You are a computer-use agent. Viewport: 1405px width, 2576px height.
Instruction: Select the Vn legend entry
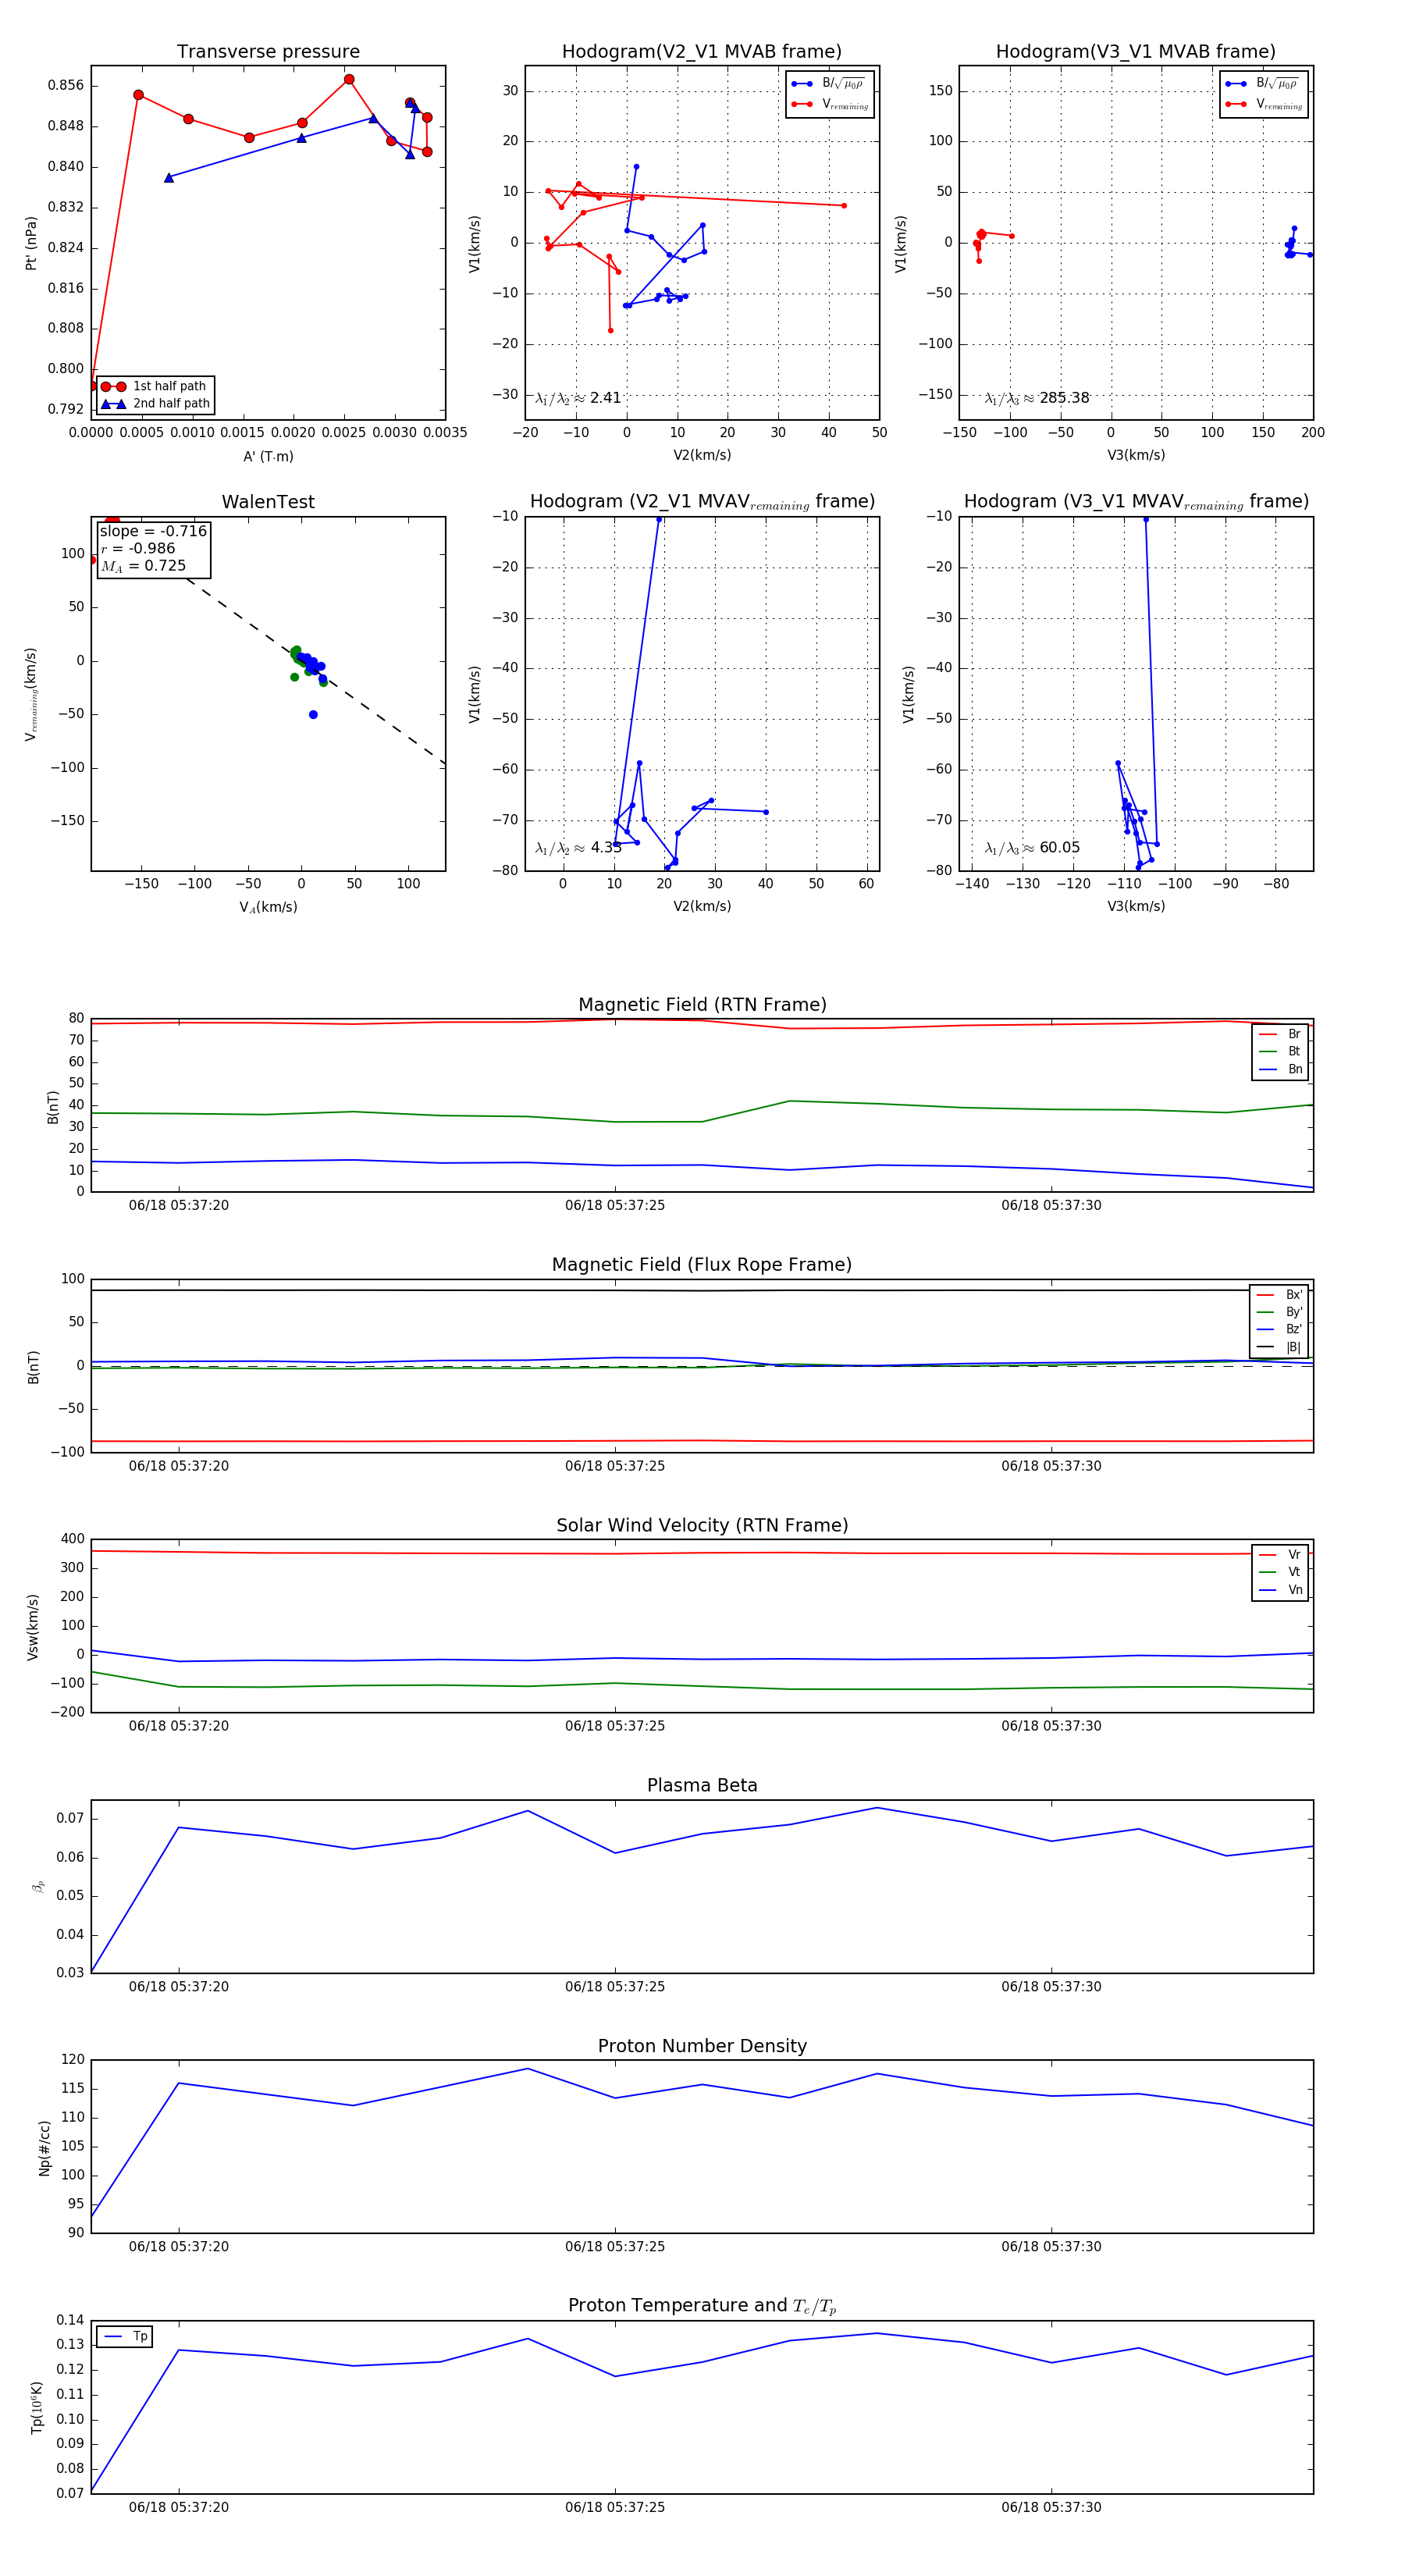(1281, 1590)
